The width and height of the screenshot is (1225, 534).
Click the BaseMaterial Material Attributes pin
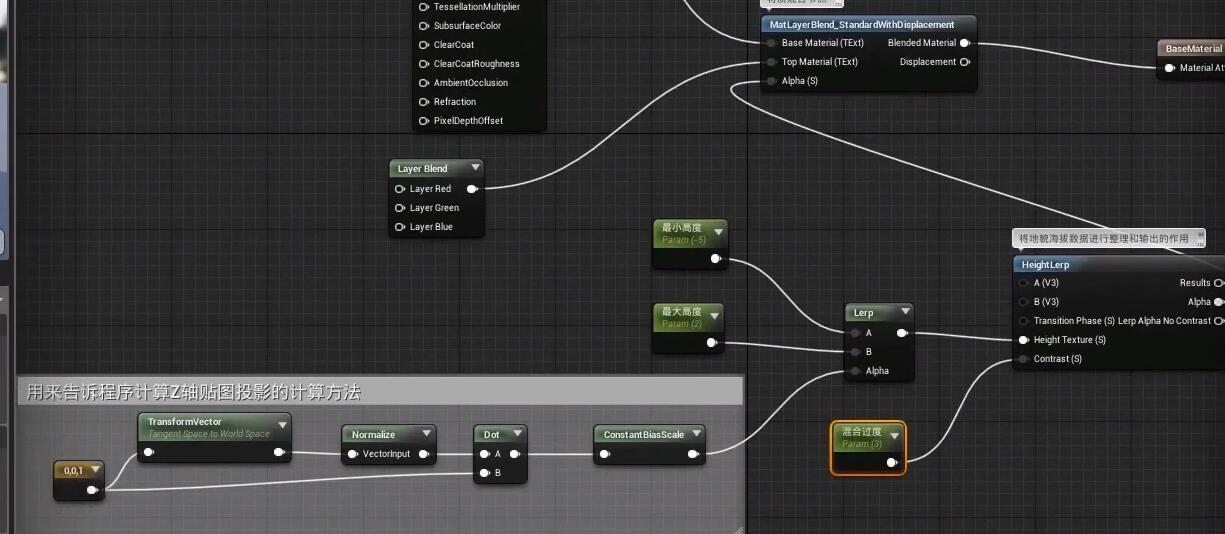pyautogui.click(x=1169, y=68)
